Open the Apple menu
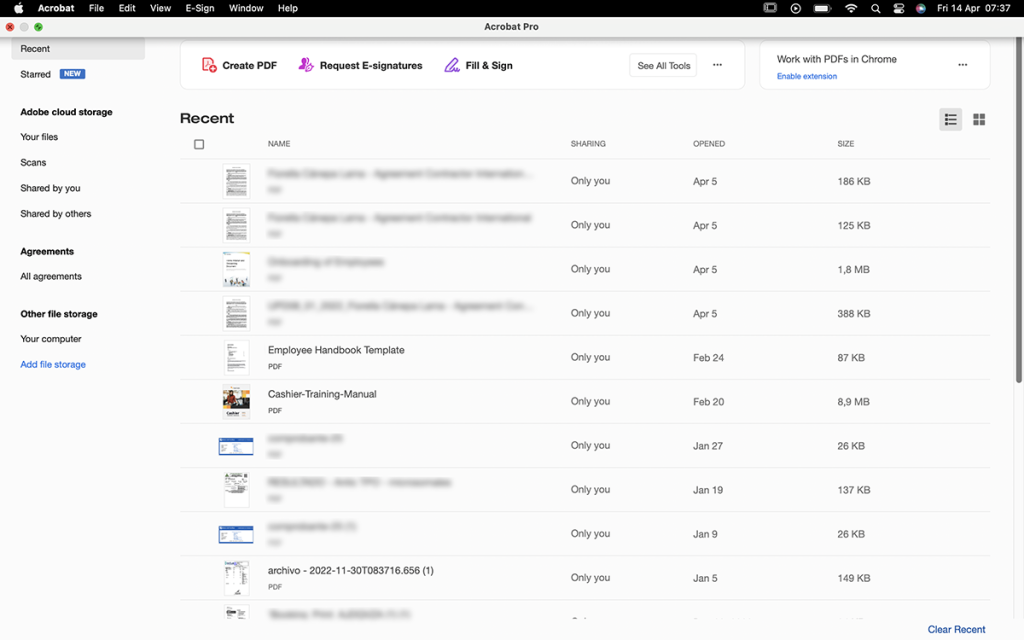1024x640 pixels. (x=19, y=8)
